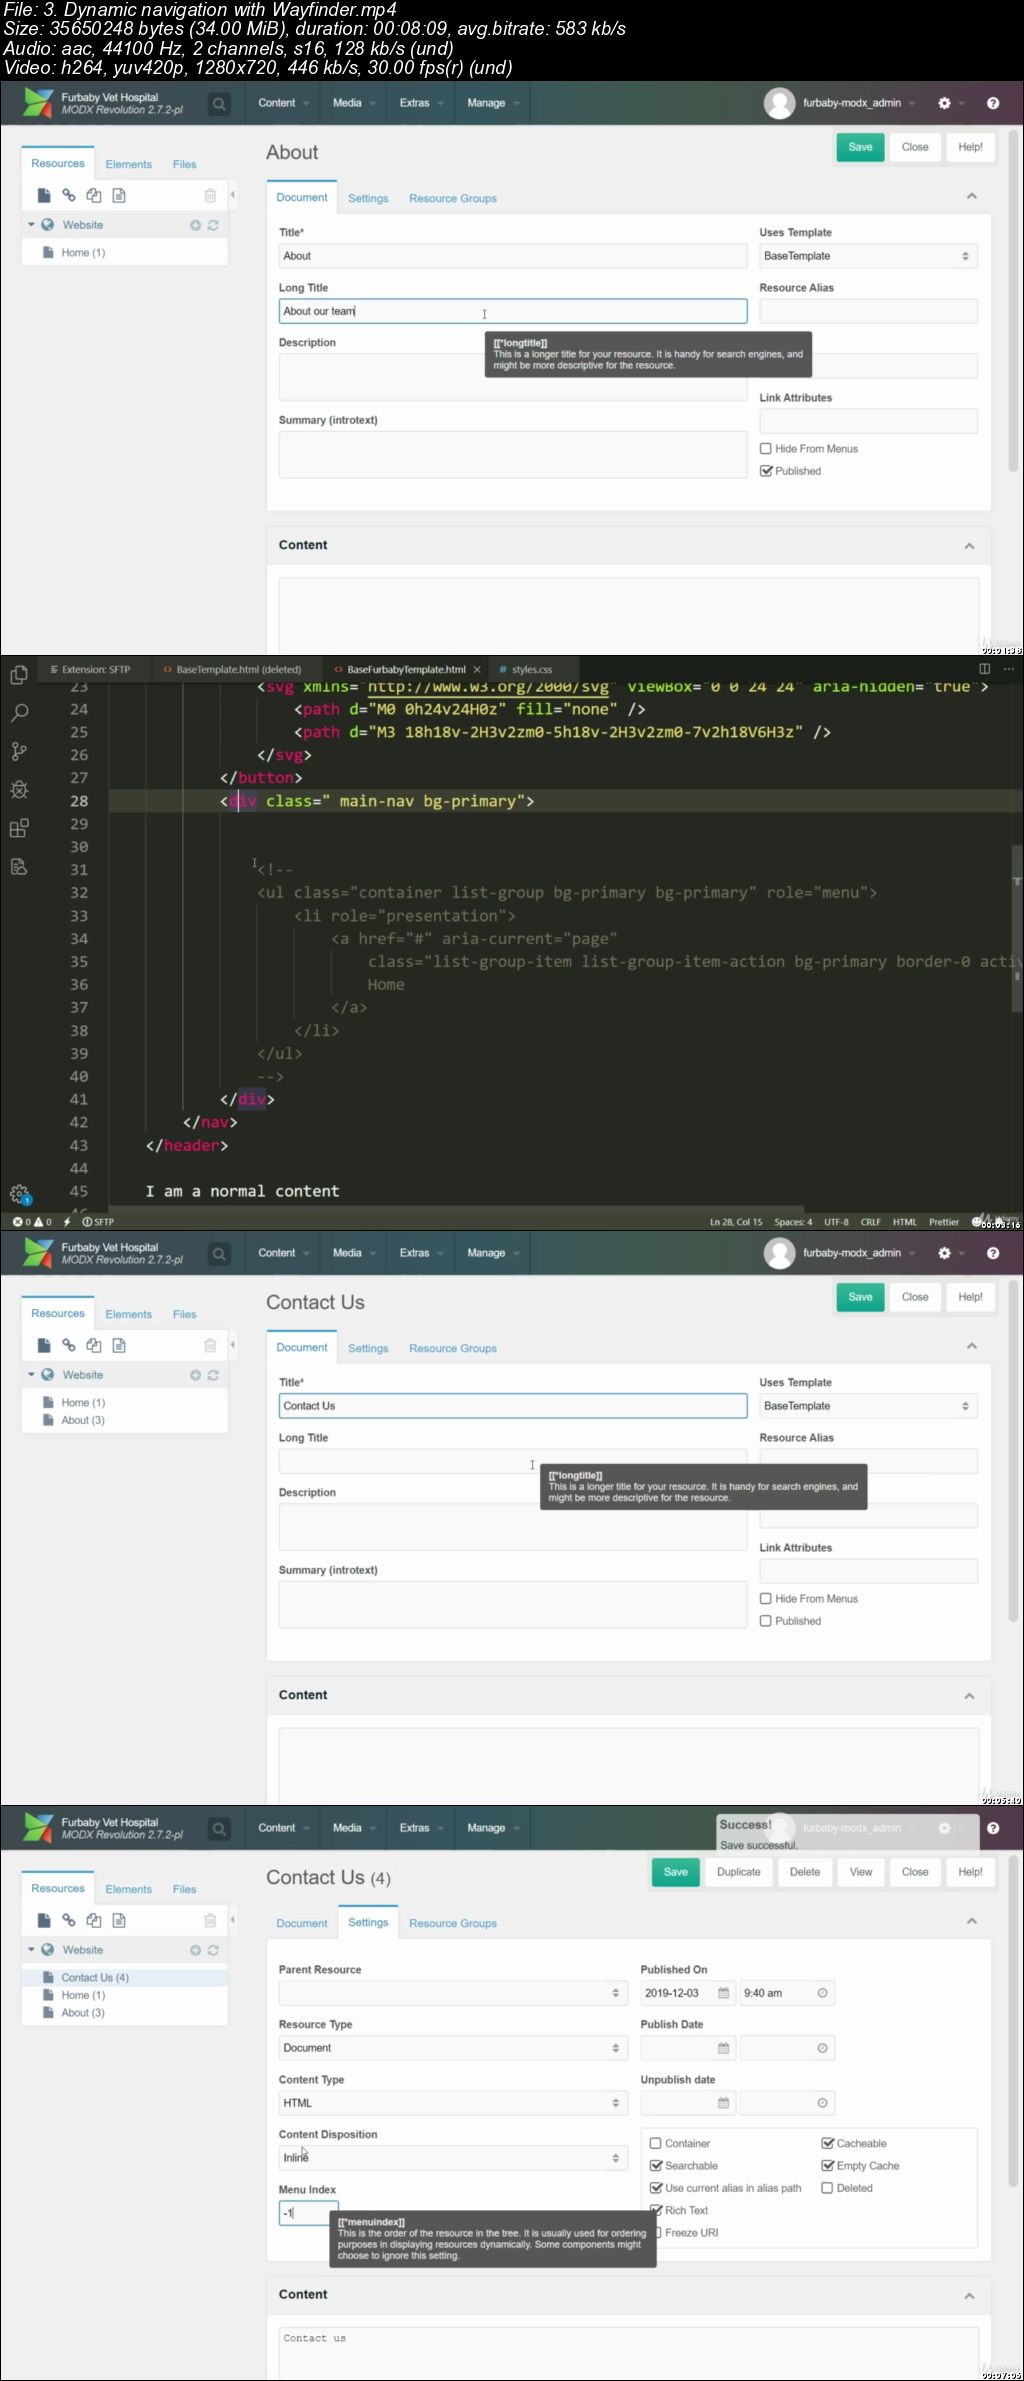Open the VS Code Search icon in activity bar

tap(18, 713)
